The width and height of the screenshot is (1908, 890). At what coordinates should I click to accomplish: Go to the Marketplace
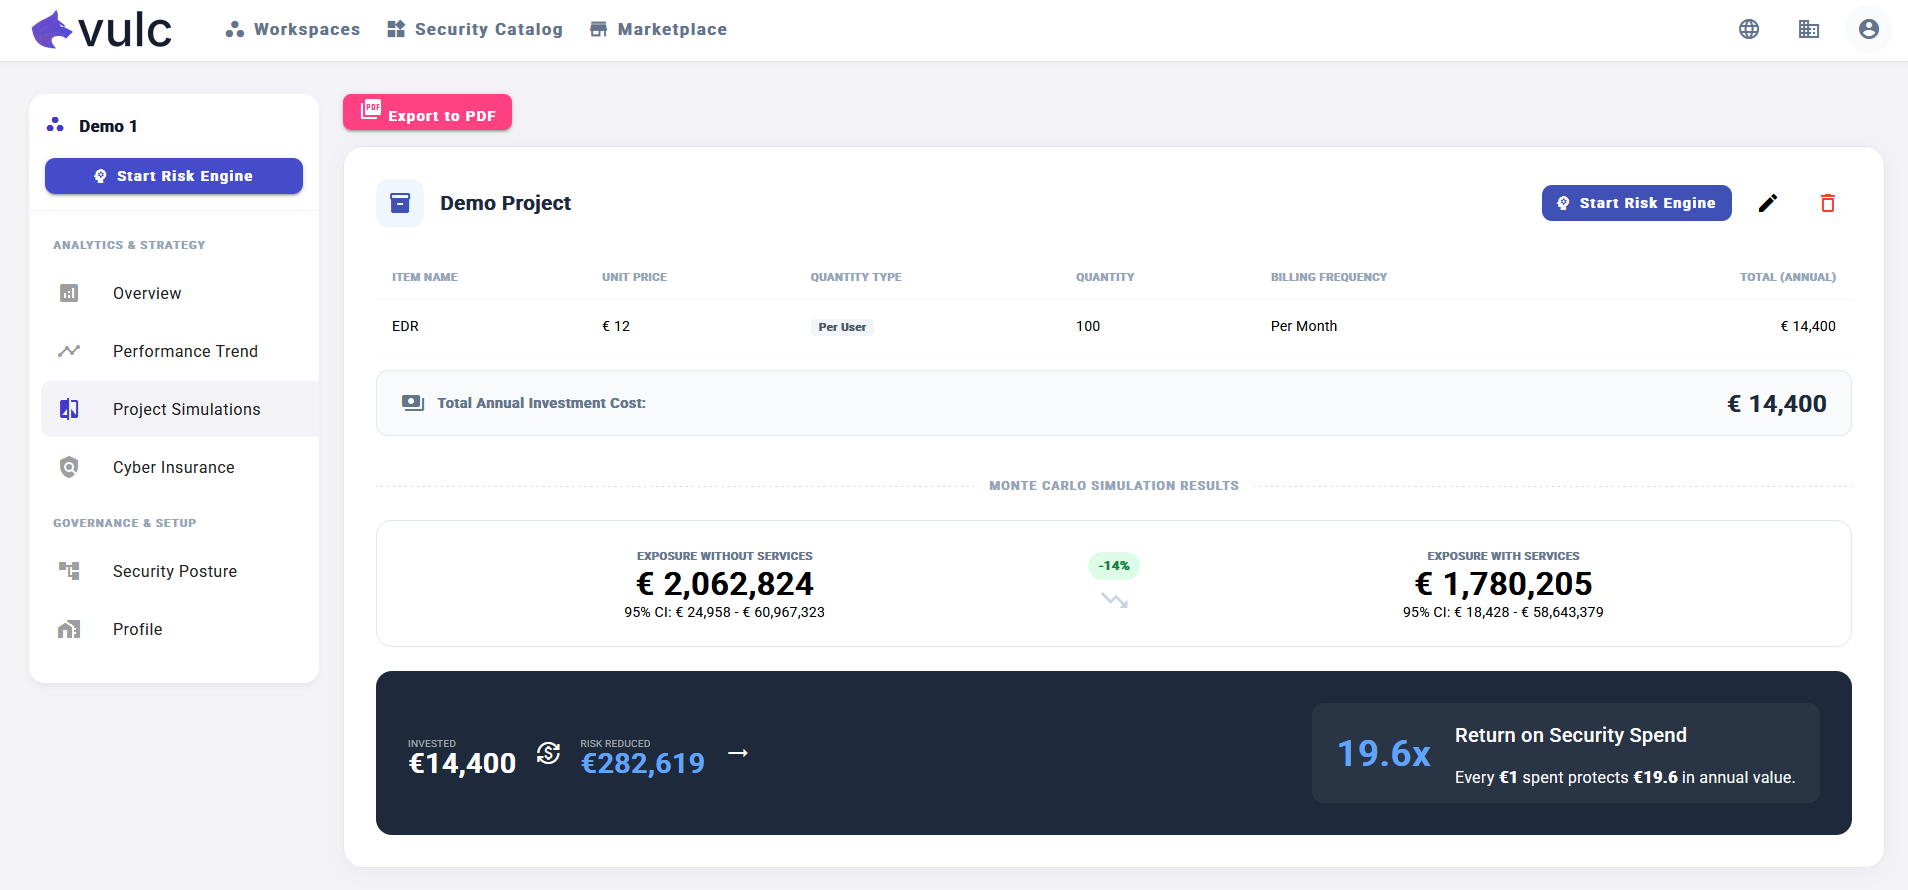(658, 29)
